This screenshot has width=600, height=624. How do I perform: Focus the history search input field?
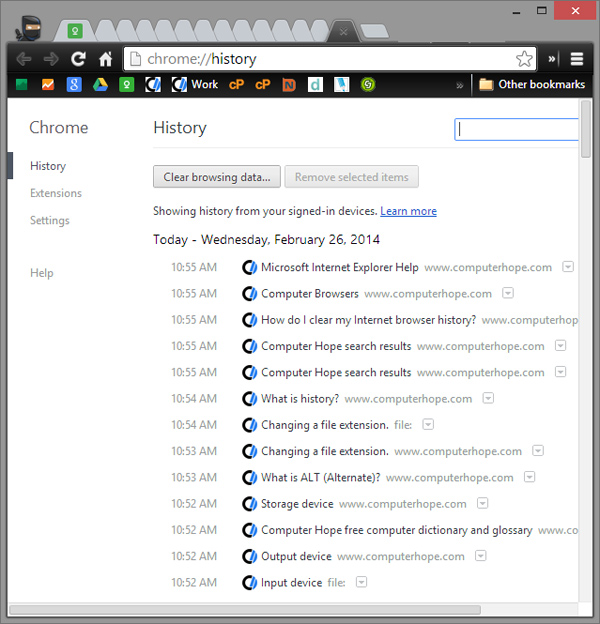point(516,129)
